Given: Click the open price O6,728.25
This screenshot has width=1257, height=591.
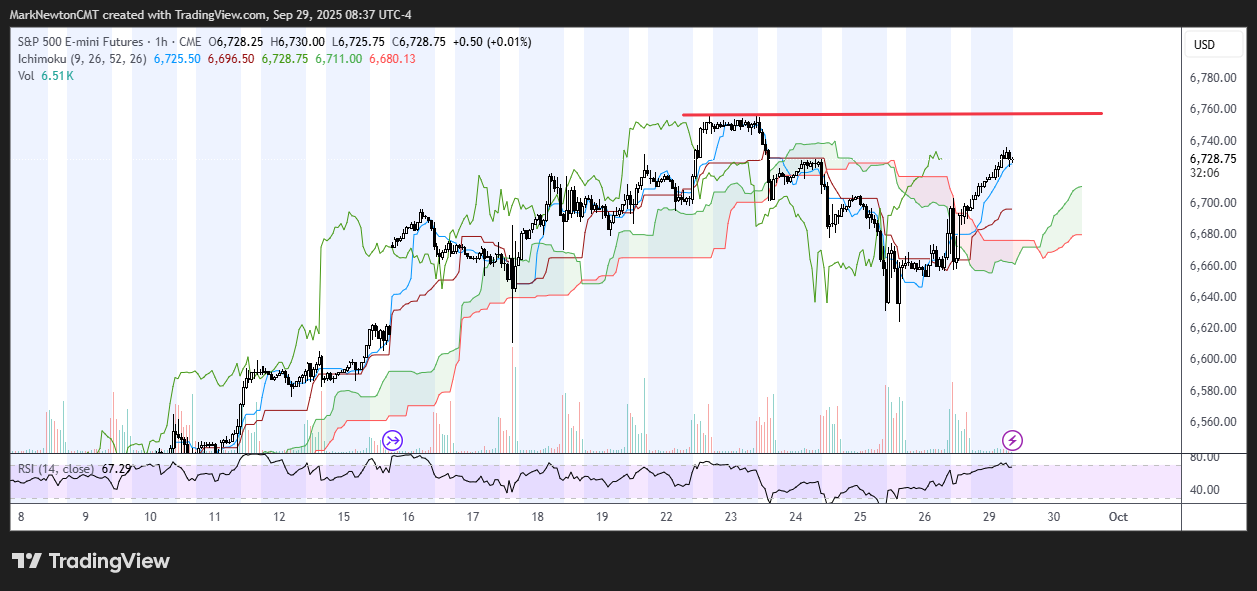Looking at the screenshot, I should 236,42.
